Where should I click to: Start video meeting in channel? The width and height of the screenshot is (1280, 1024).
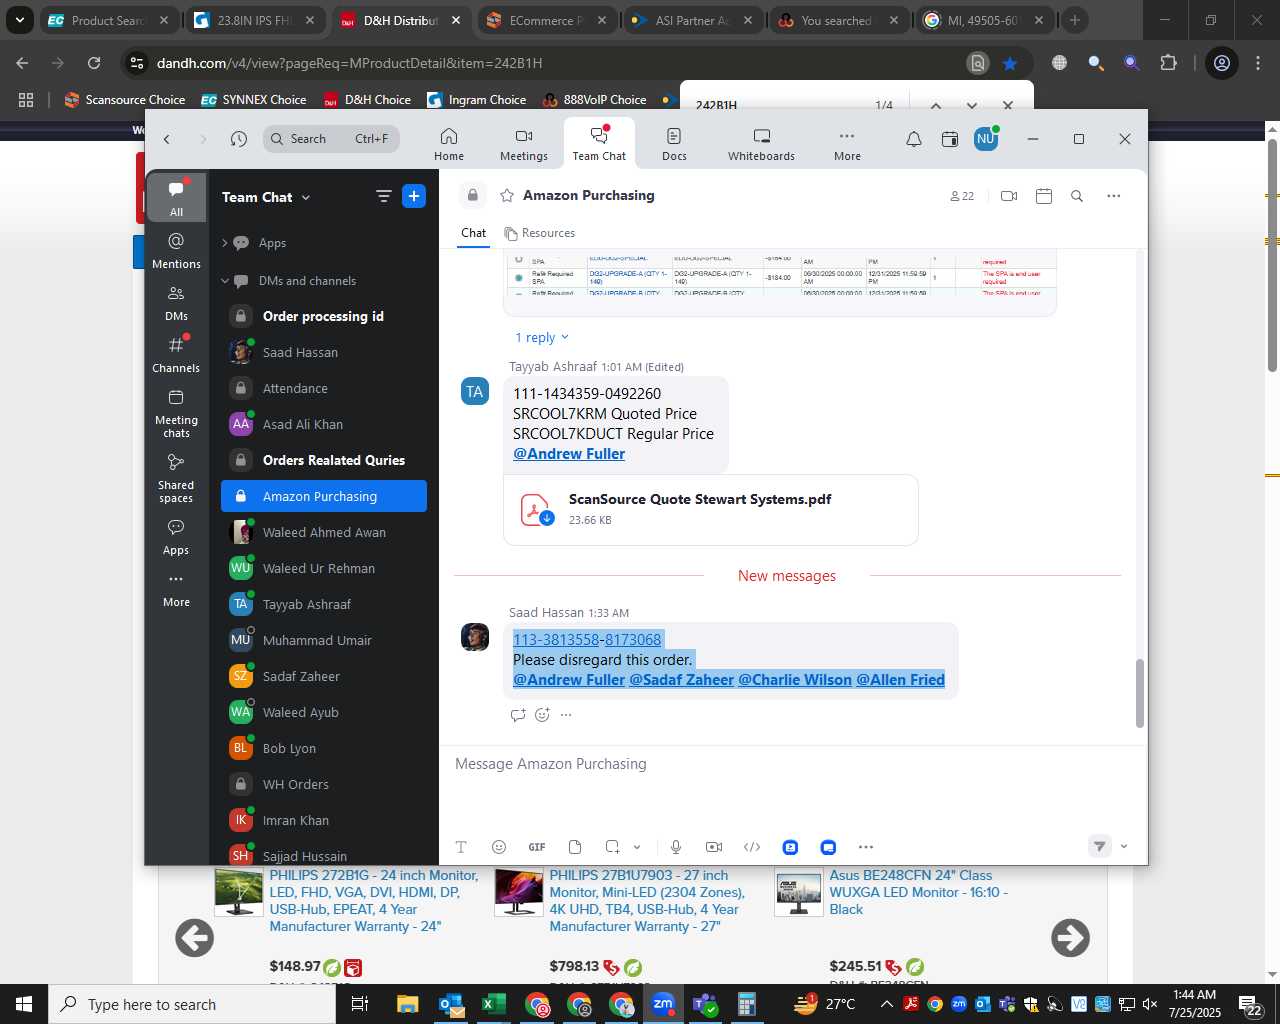(x=1009, y=196)
